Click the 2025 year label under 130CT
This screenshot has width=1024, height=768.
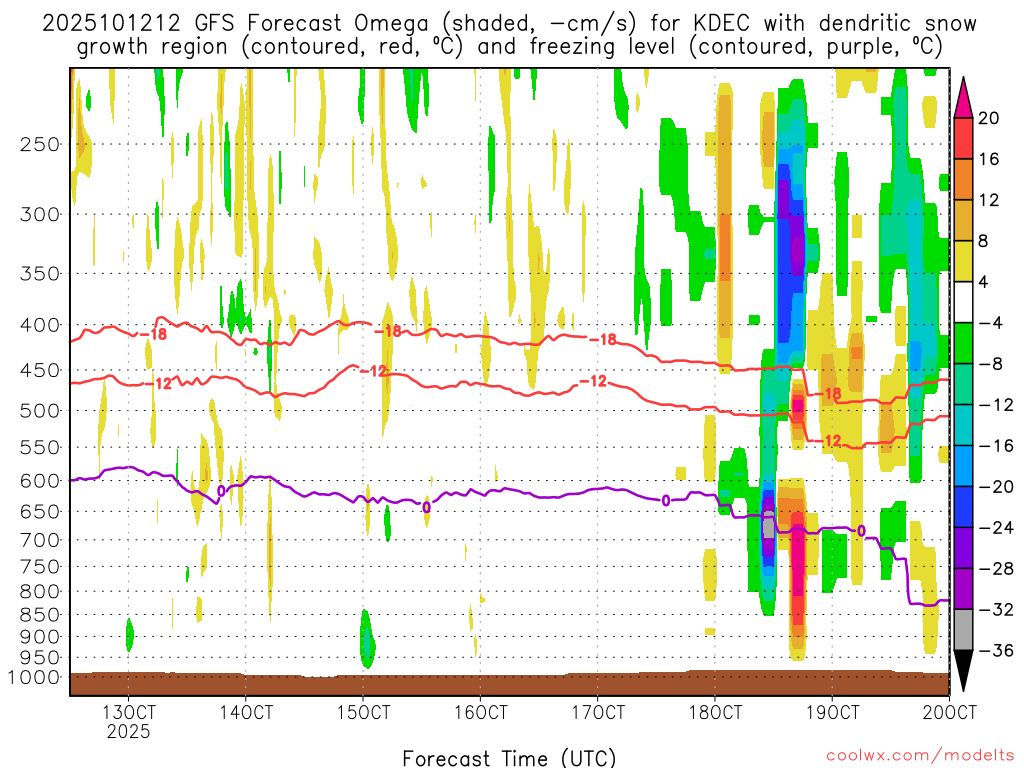(129, 731)
